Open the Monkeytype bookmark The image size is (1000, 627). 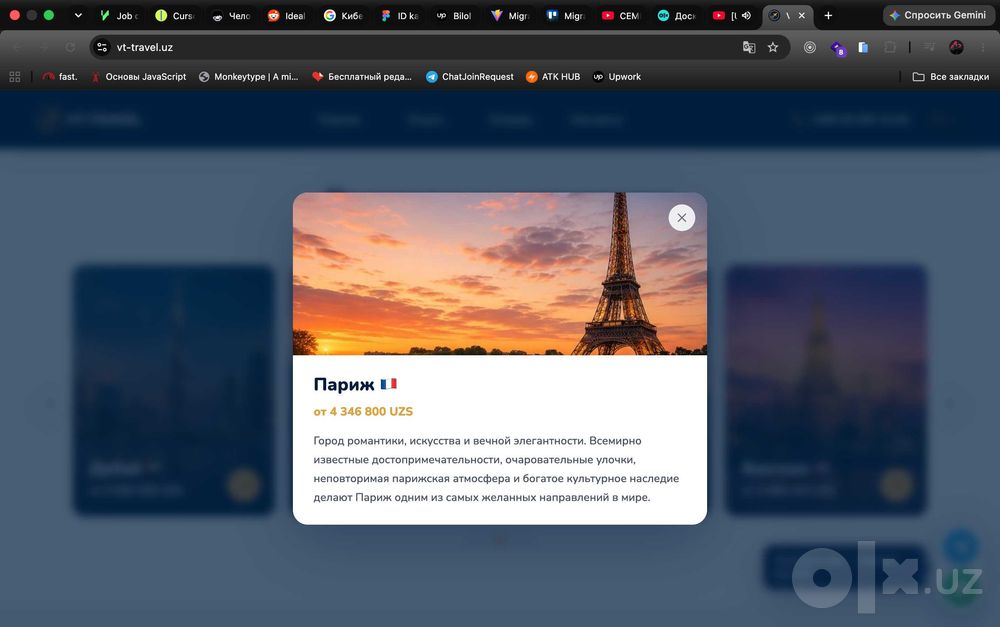tap(249, 77)
